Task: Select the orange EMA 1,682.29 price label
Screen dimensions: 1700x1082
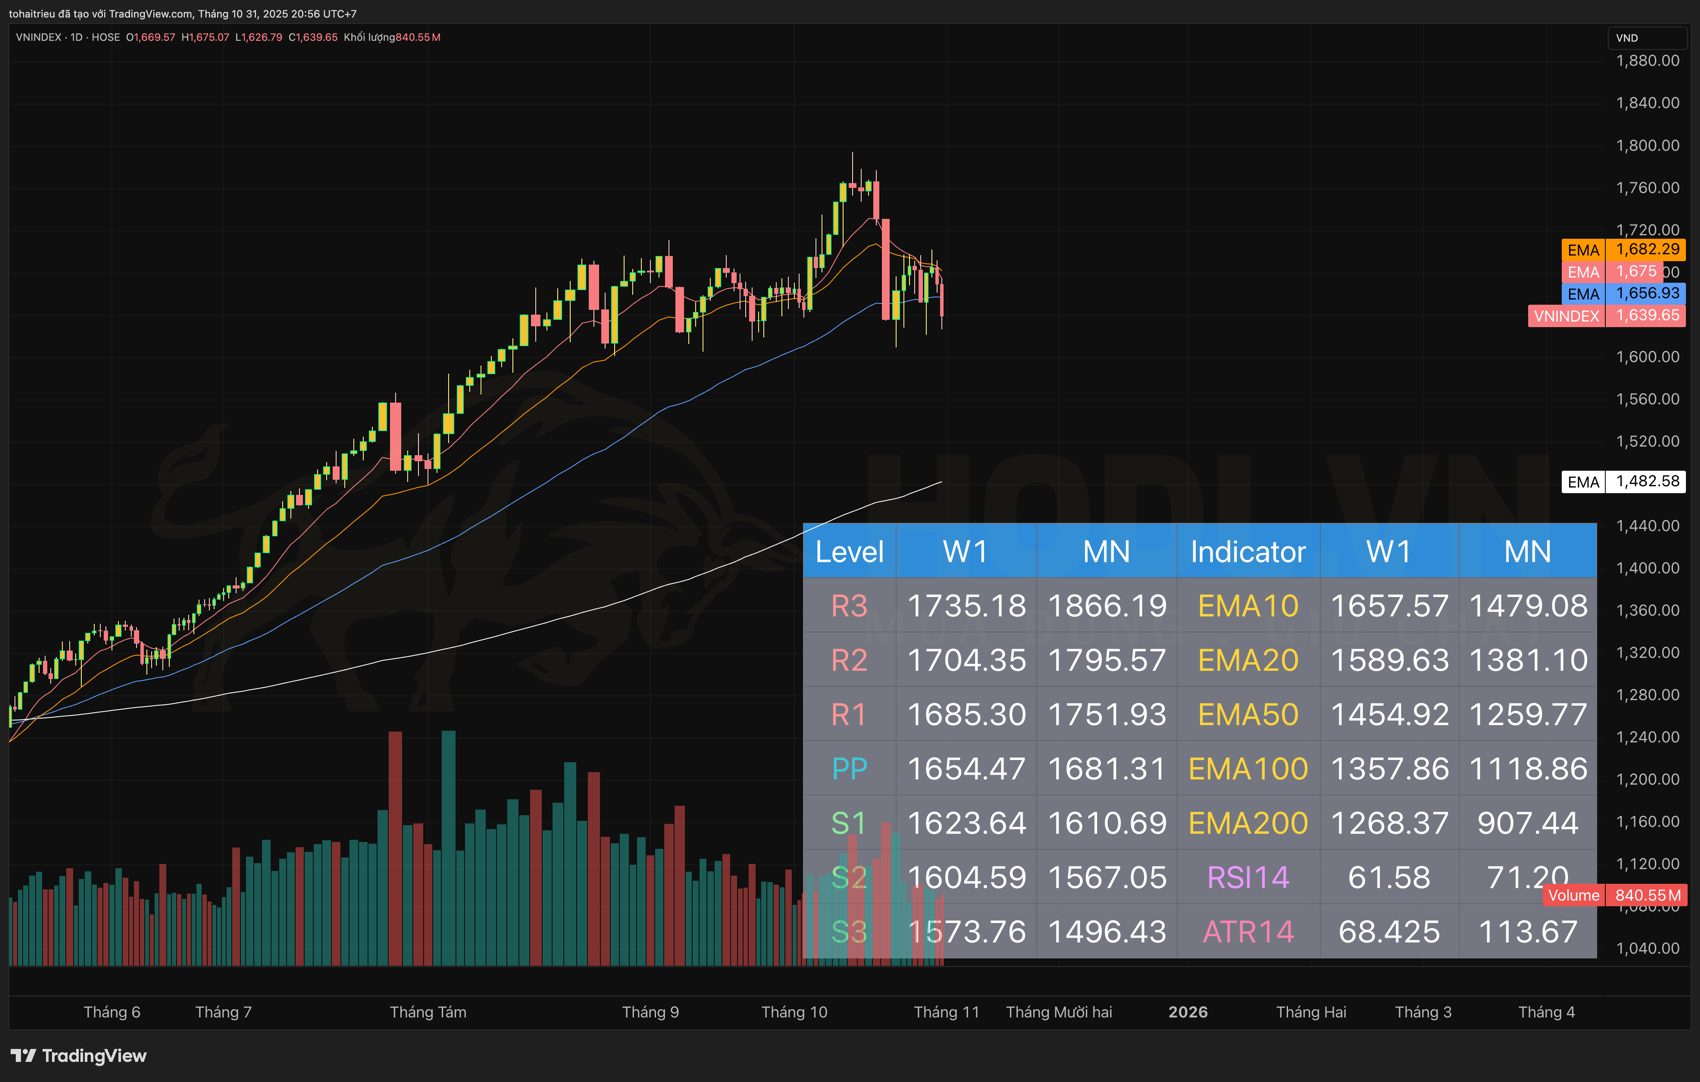Action: click(x=1623, y=250)
